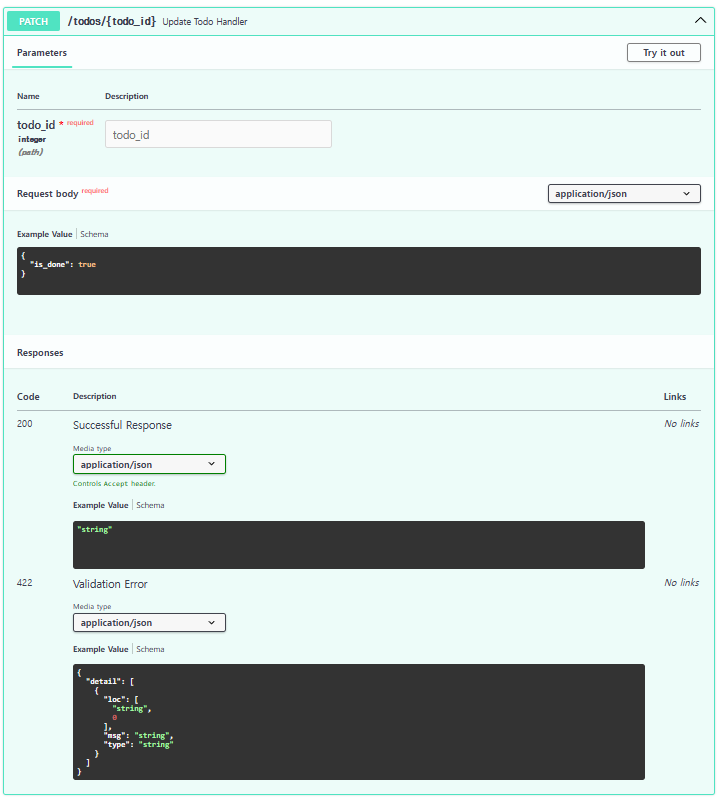Image resolution: width=718 pixels, height=797 pixels.
Task: Open the 200 response media type dropdown
Action: coord(149,464)
